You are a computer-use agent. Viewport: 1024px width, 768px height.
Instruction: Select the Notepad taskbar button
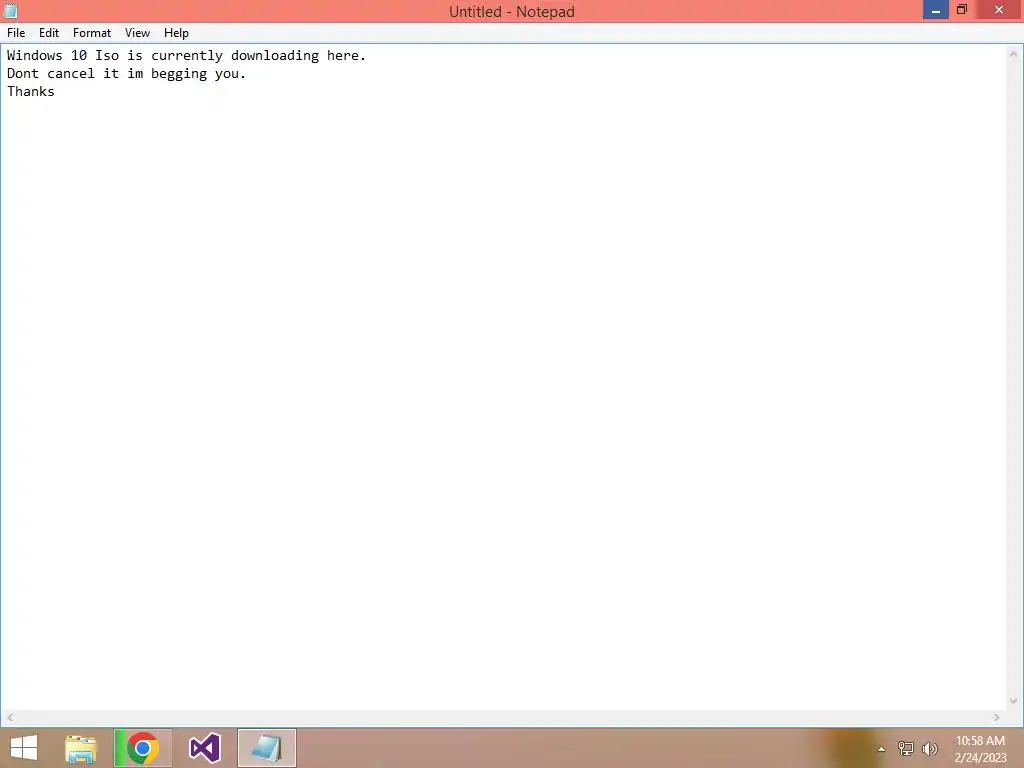click(267, 748)
